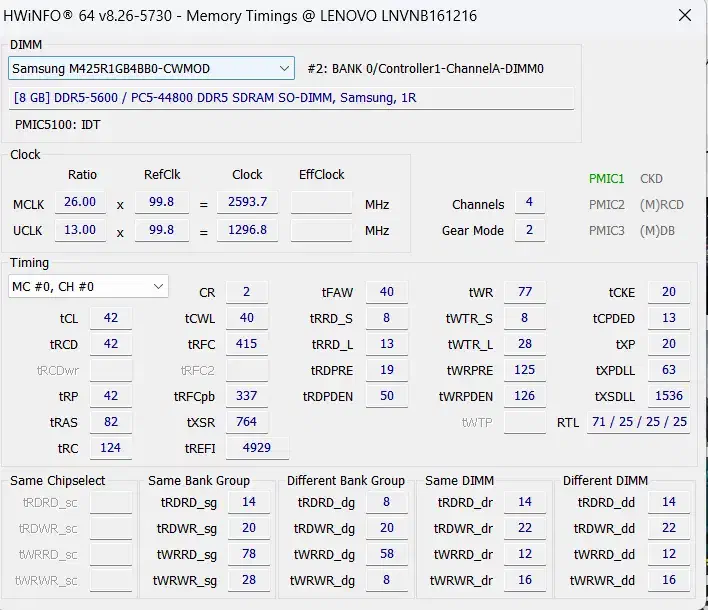708x610 pixels.
Task: Click the DDR5-5600 module description field
Action: (x=291, y=98)
